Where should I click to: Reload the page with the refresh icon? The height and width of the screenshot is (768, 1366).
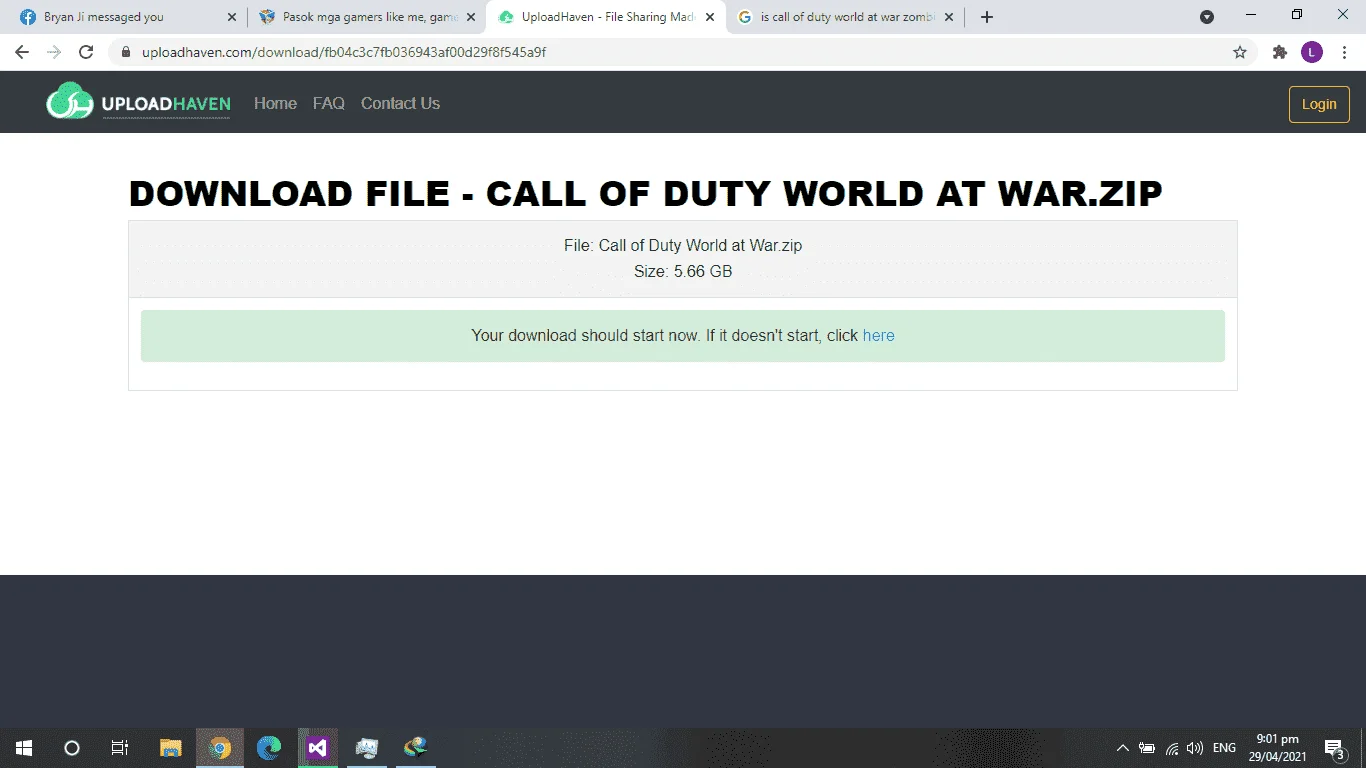(86, 52)
